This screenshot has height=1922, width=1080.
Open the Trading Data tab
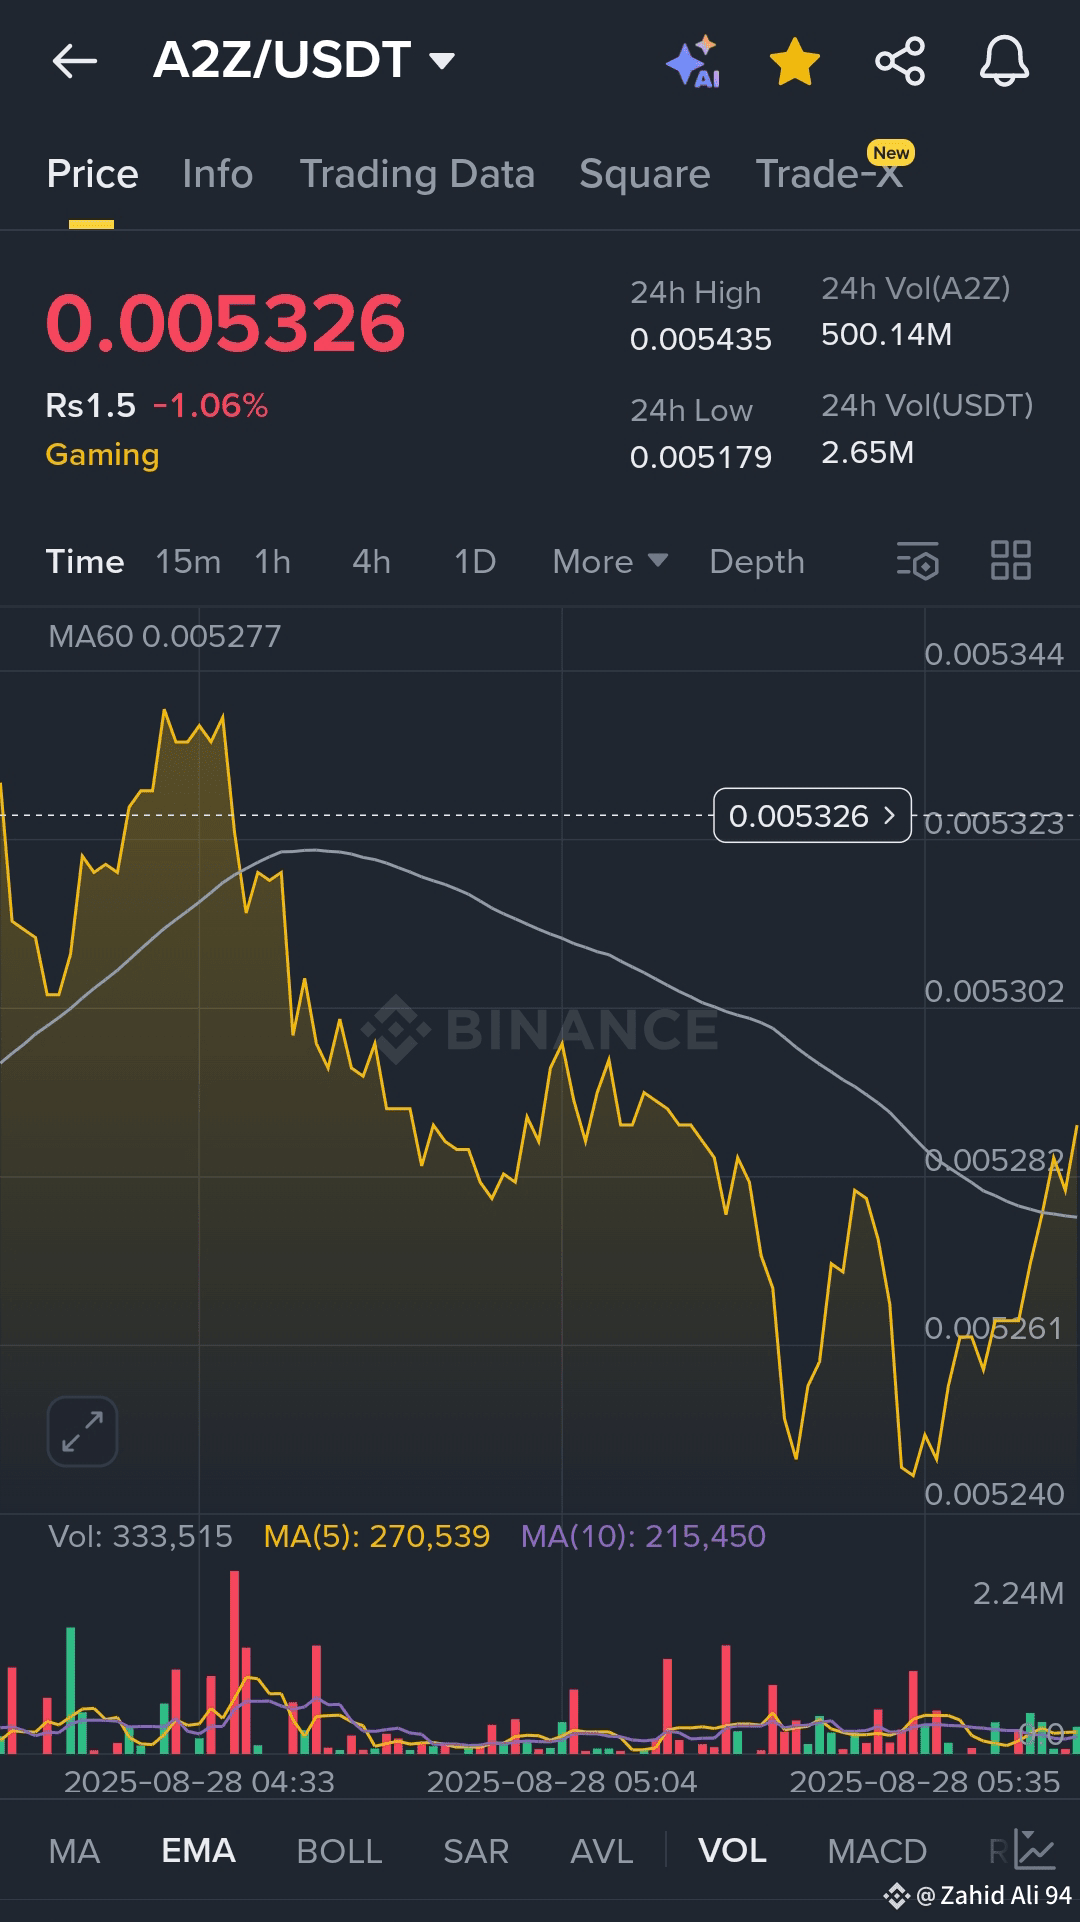pyautogui.click(x=417, y=174)
